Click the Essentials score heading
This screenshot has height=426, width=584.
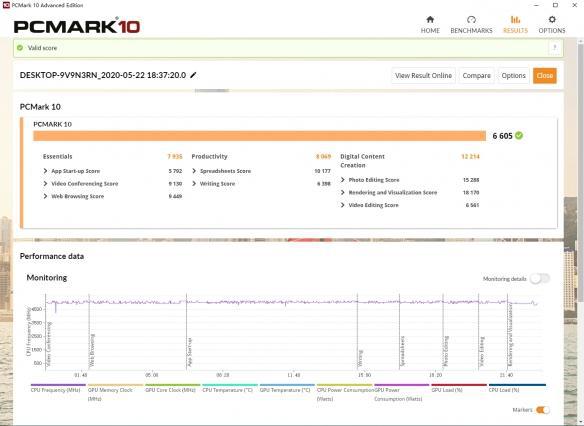tap(57, 156)
